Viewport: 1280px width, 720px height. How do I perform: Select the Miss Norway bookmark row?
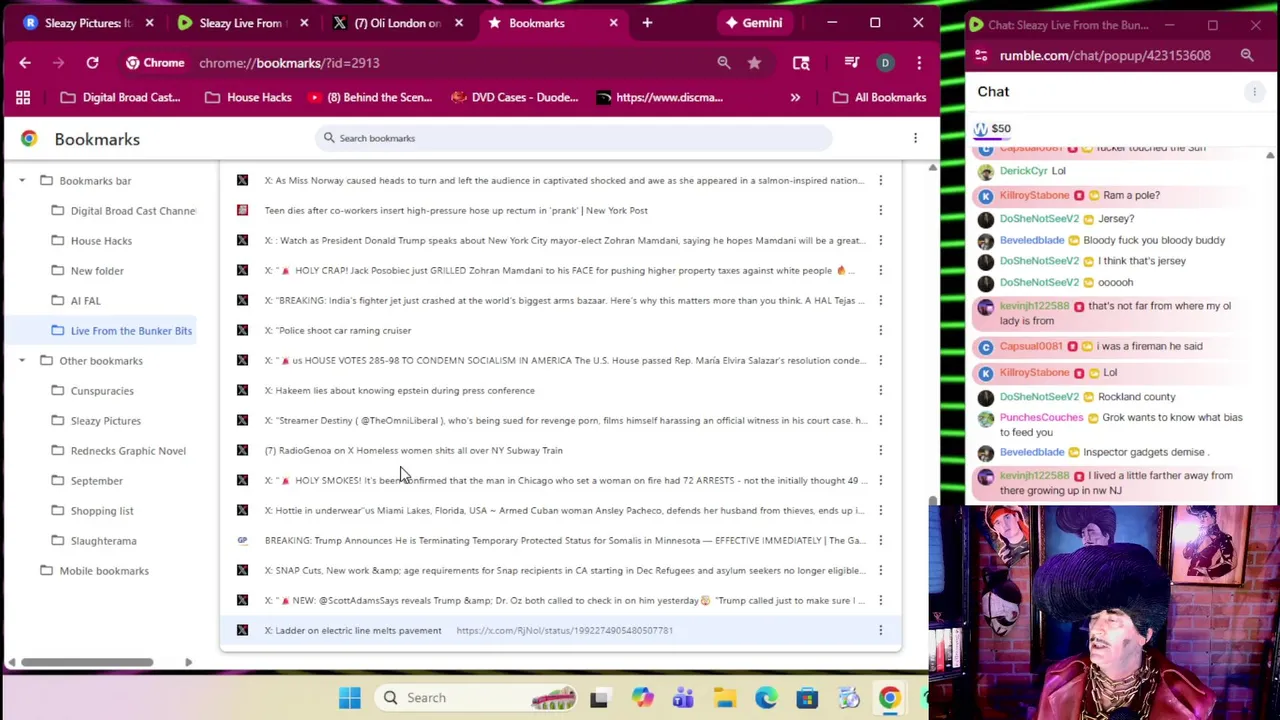coord(560,180)
